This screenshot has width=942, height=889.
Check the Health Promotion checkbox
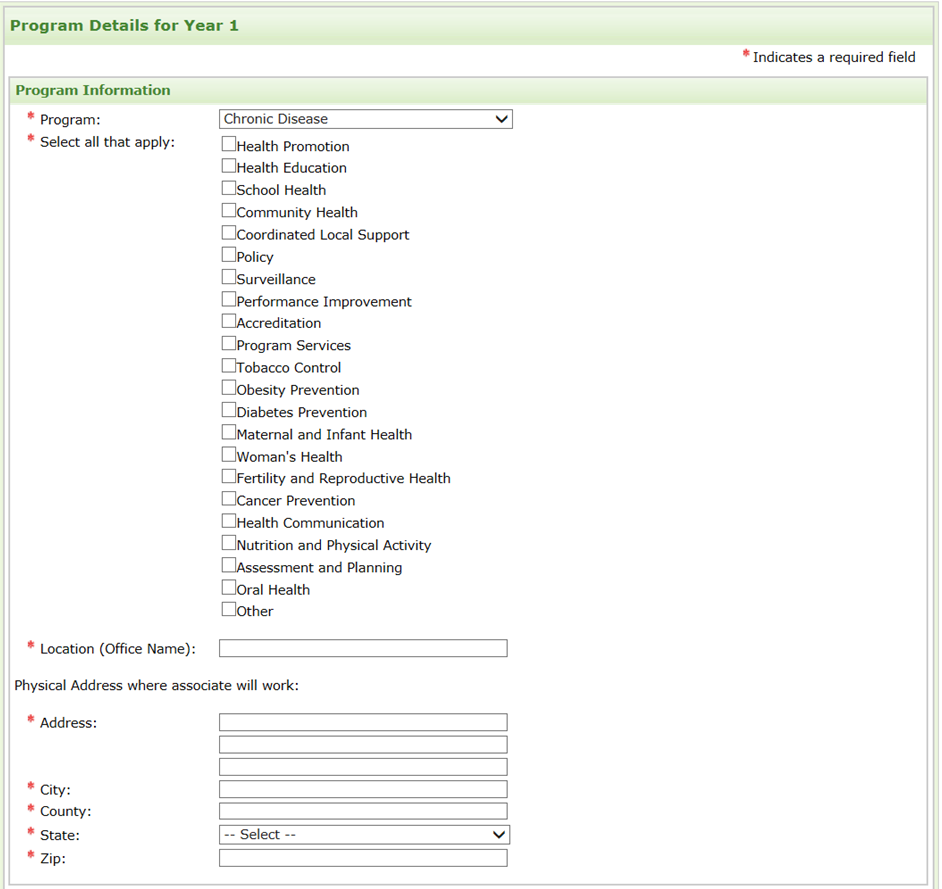point(229,144)
